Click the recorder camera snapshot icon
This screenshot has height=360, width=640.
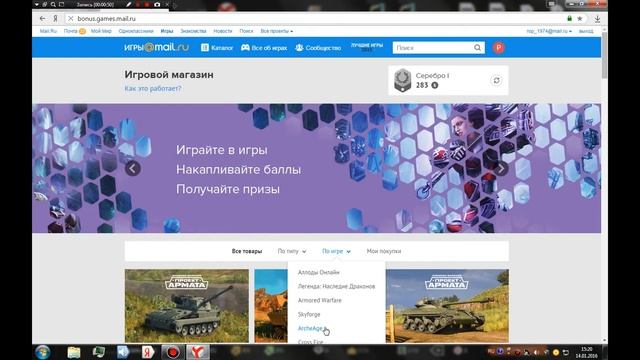click(x=157, y=4)
